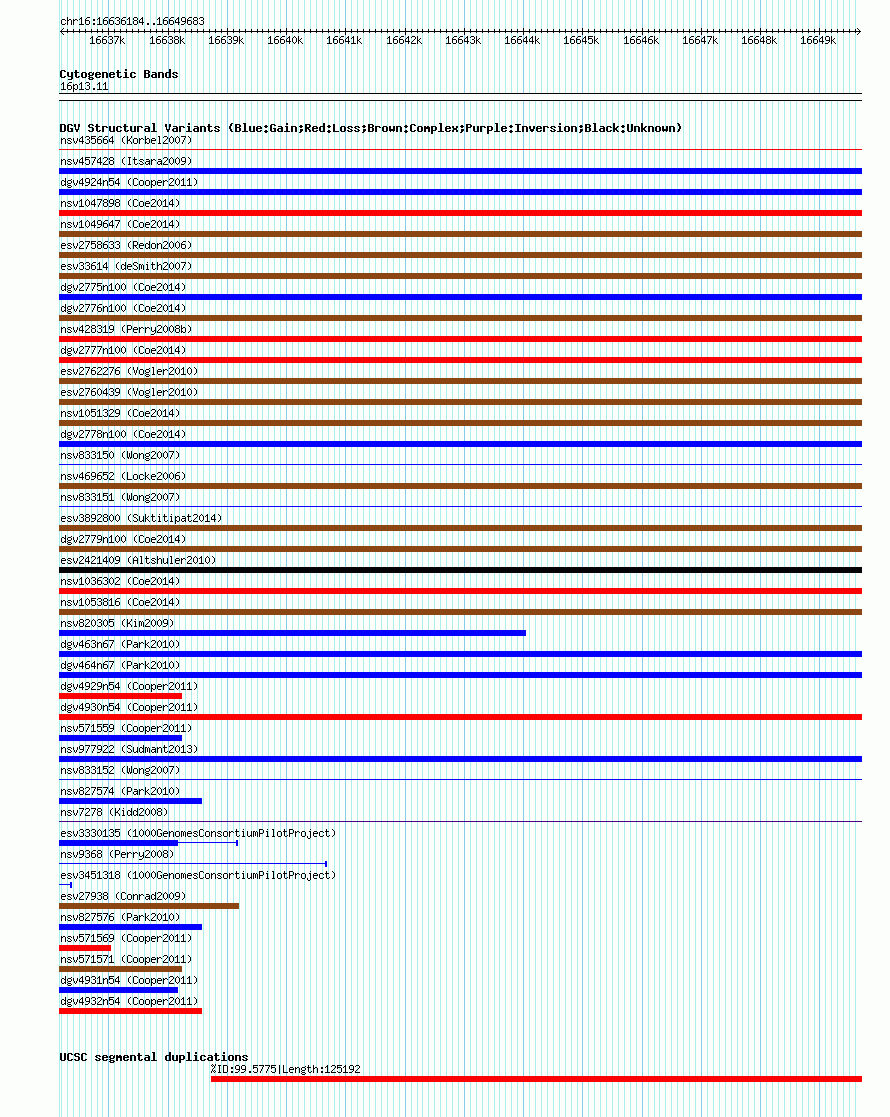Click the 16646k ruler position label

(641, 41)
